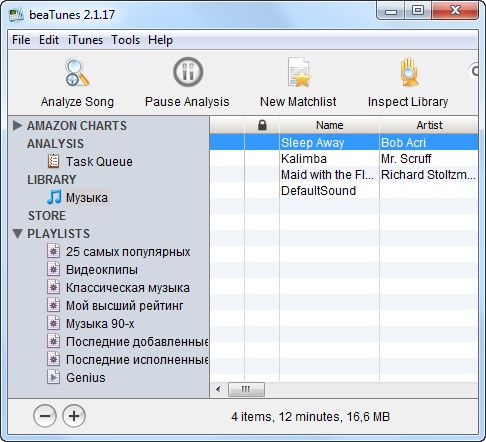Image resolution: width=486 pixels, height=442 pixels.
Task: Select the LIBRARY section header
Action: click(52, 179)
